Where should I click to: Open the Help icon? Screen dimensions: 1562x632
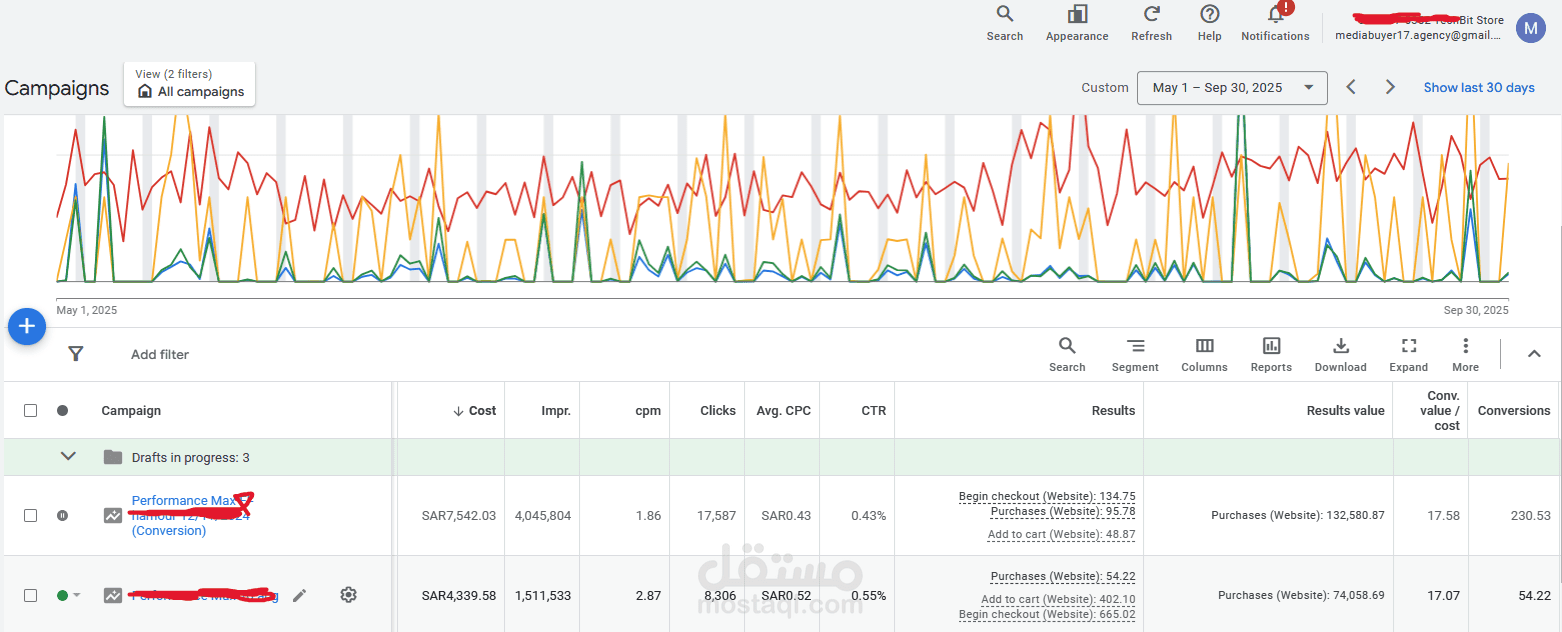click(x=1209, y=15)
